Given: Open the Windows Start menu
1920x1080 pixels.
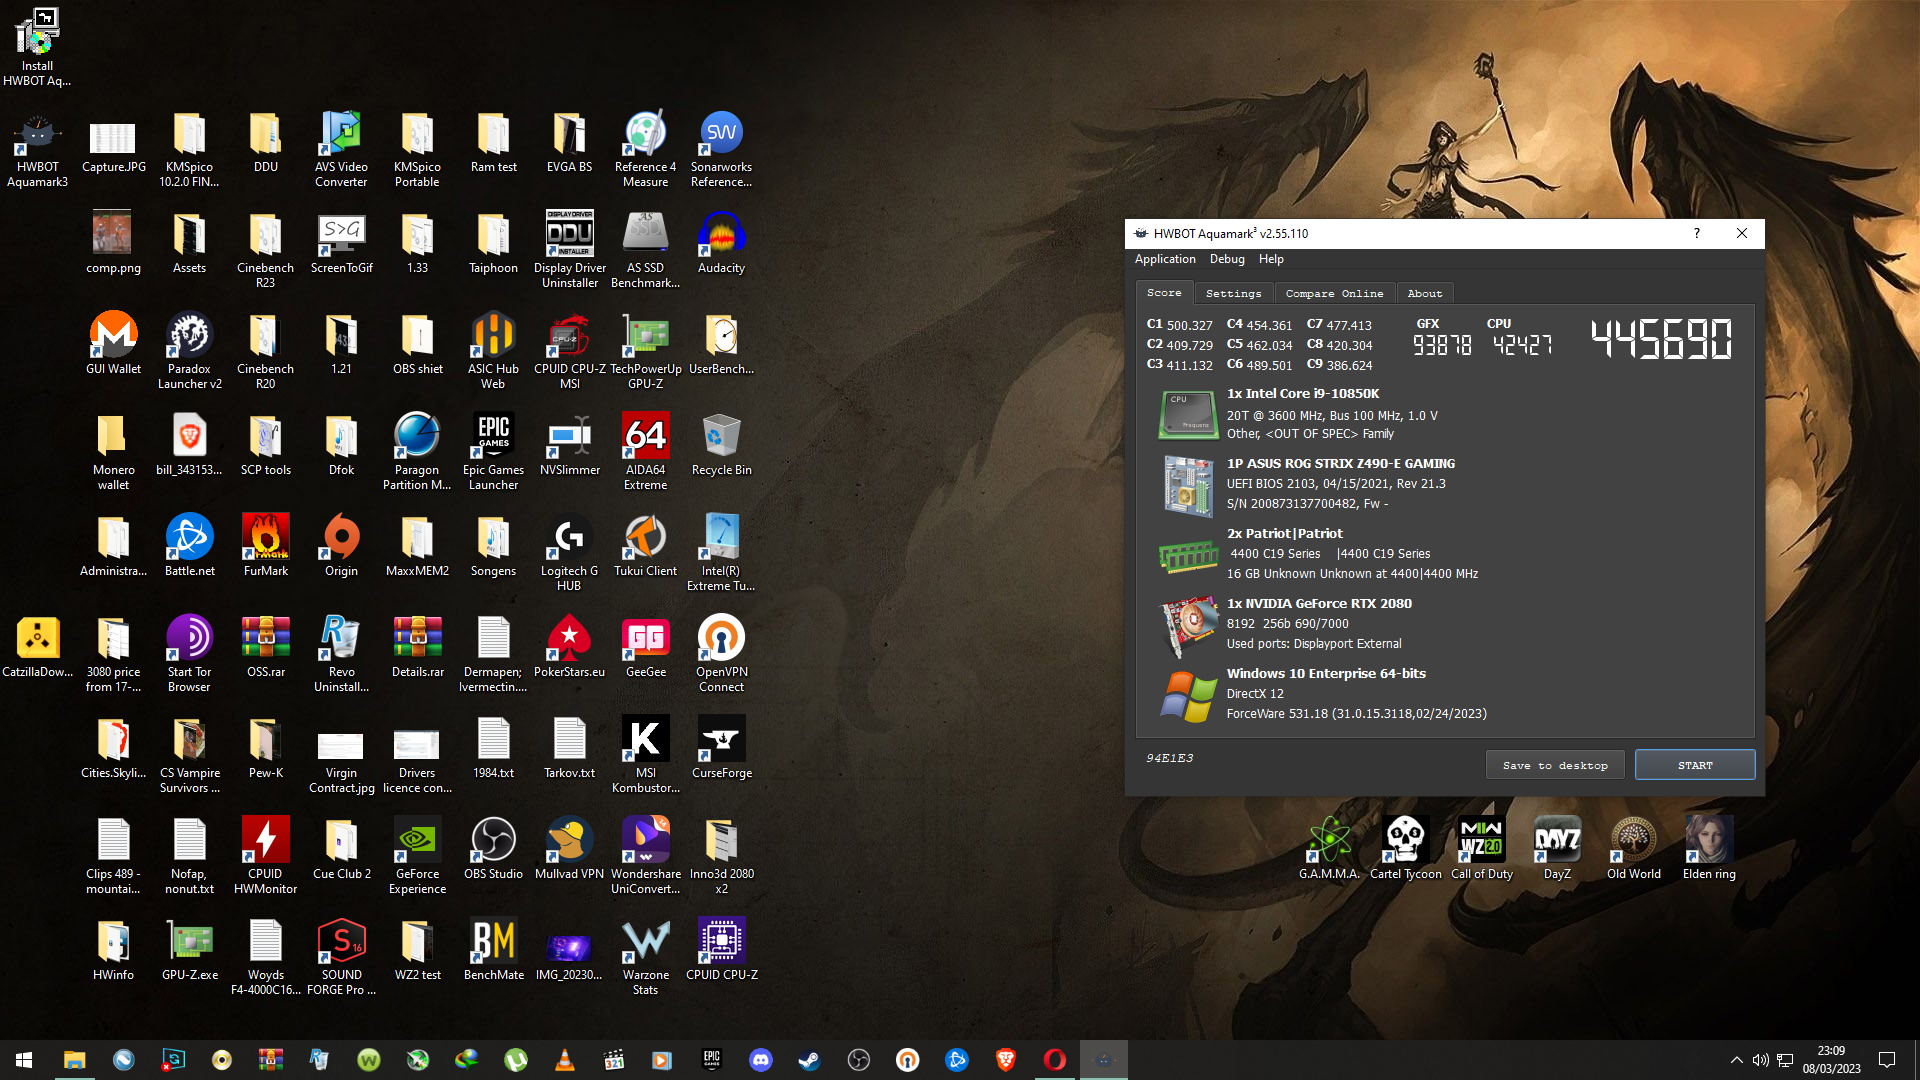Looking at the screenshot, I should [x=24, y=1060].
